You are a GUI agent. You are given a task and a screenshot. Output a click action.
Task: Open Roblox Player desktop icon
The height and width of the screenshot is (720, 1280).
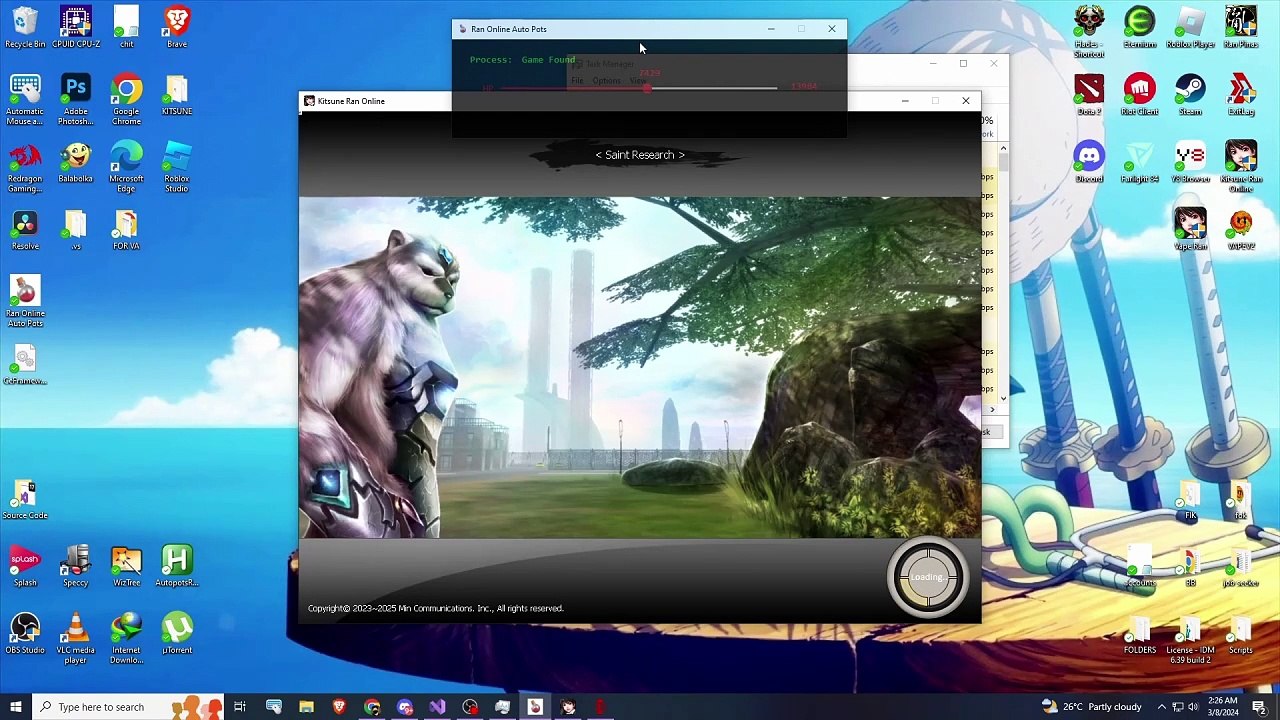[1190, 27]
